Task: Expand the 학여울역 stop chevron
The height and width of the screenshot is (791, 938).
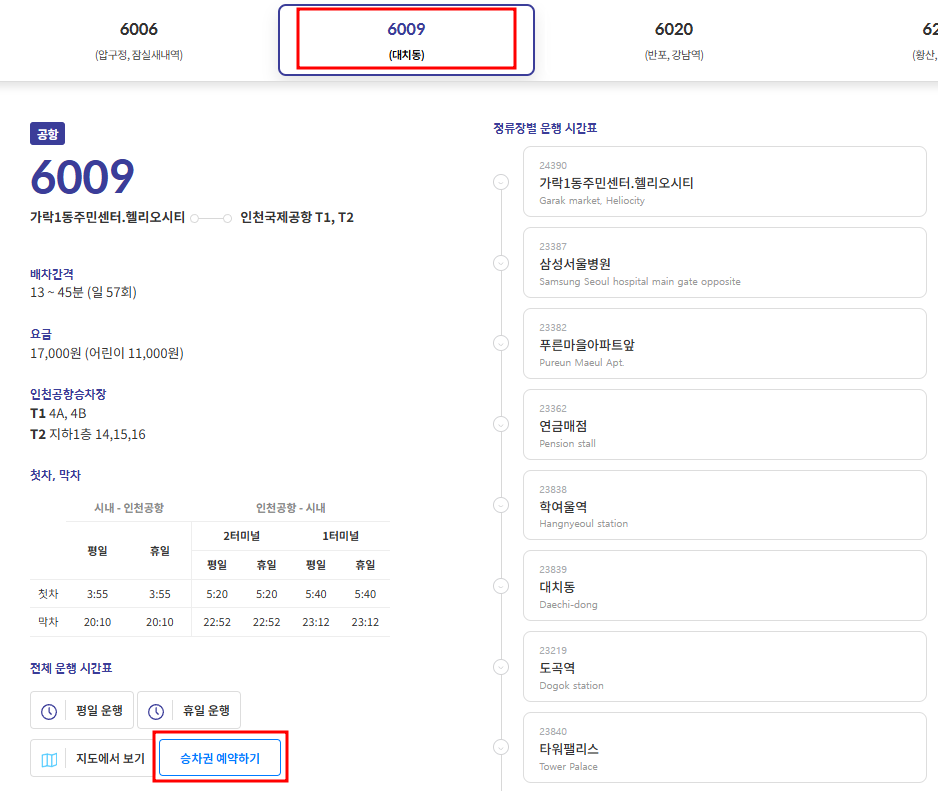Action: pos(501,505)
